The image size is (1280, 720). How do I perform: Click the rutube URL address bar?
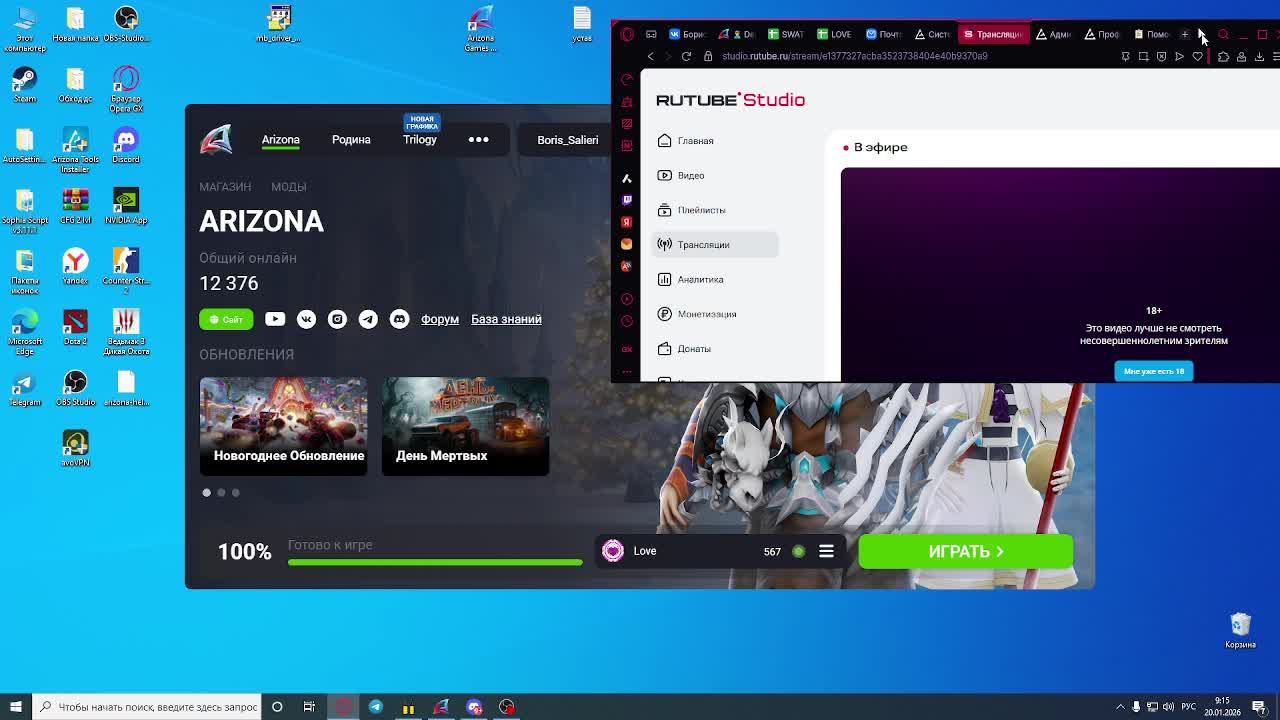(x=855, y=56)
